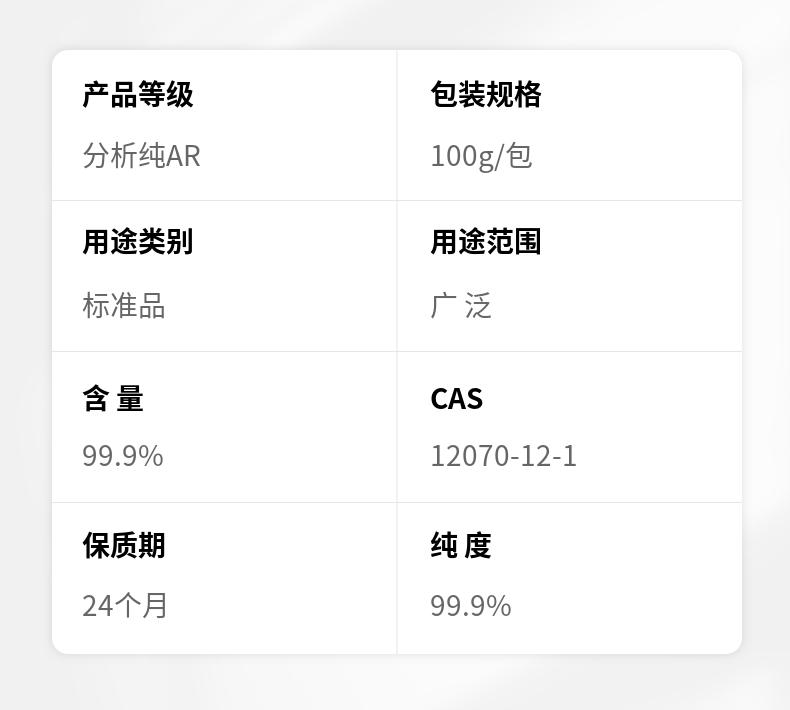Viewport: 790px width, 710px height.
Task: Select the 99.9% value under 纯度
Action: (x=470, y=606)
